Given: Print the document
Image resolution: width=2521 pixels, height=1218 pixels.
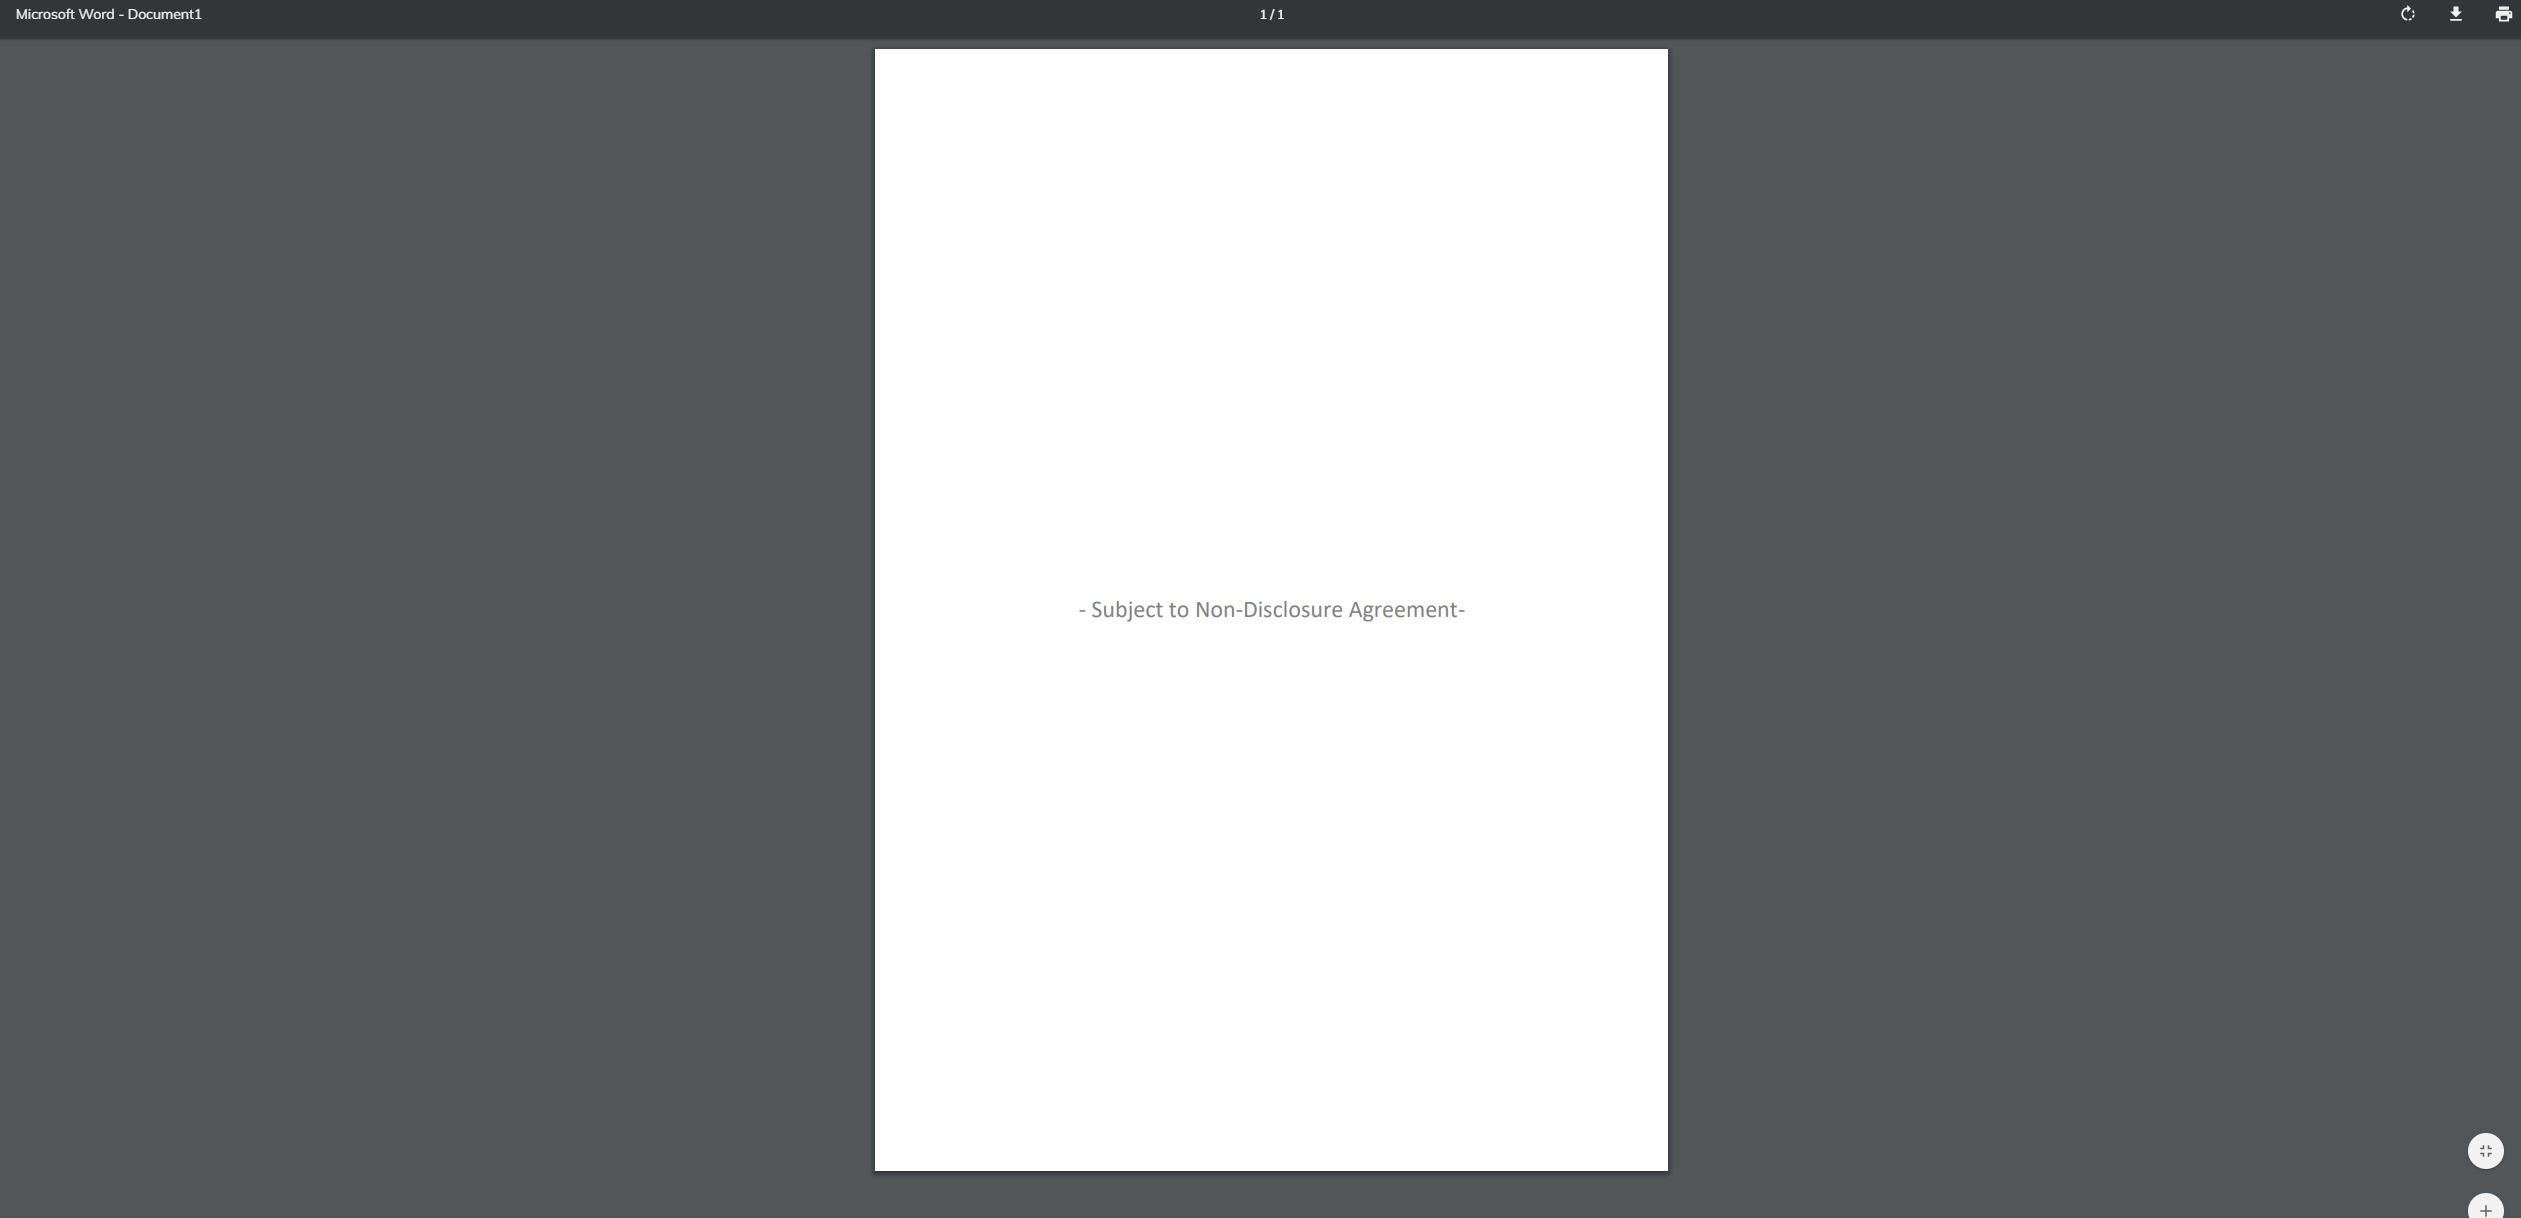Looking at the screenshot, I should pyautogui.click(x=2503, y=14).
